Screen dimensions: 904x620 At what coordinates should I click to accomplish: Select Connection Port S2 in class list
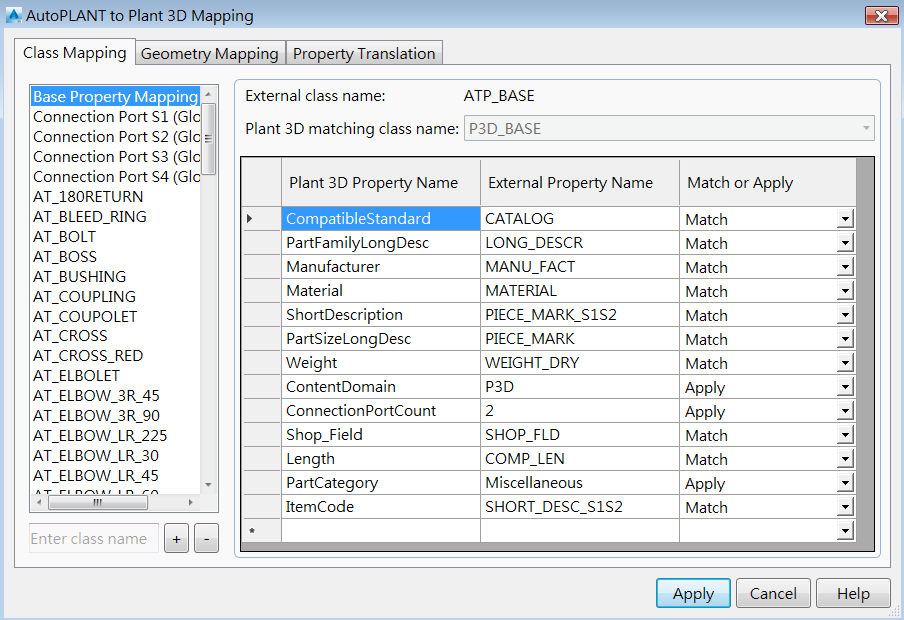(115, 137)
